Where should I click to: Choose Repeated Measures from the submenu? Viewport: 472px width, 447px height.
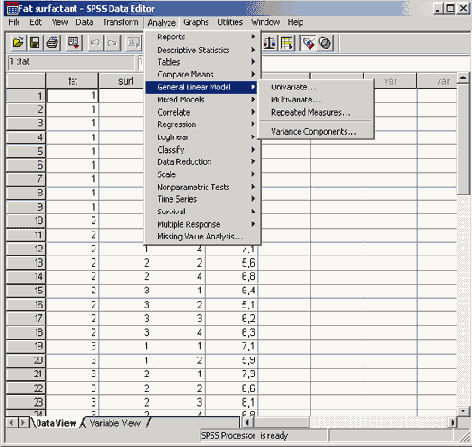[x=316, y=113]
